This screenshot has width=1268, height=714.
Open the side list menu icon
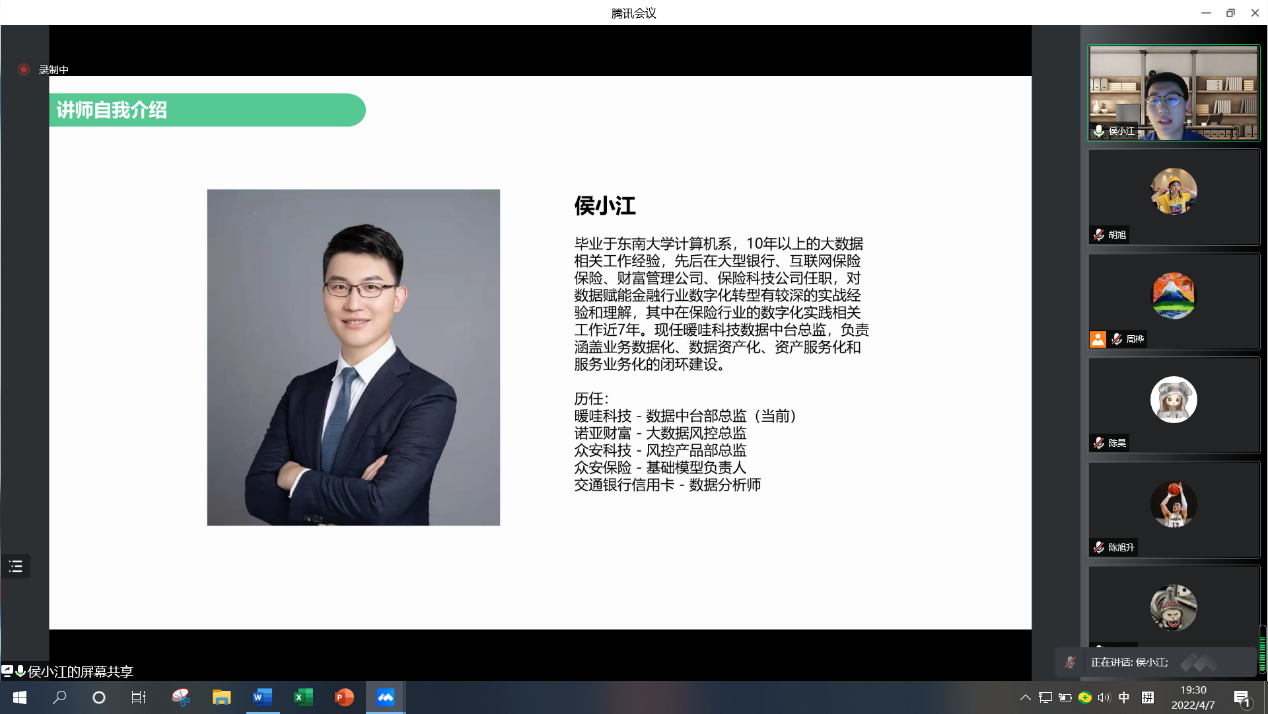click(15, 566)
